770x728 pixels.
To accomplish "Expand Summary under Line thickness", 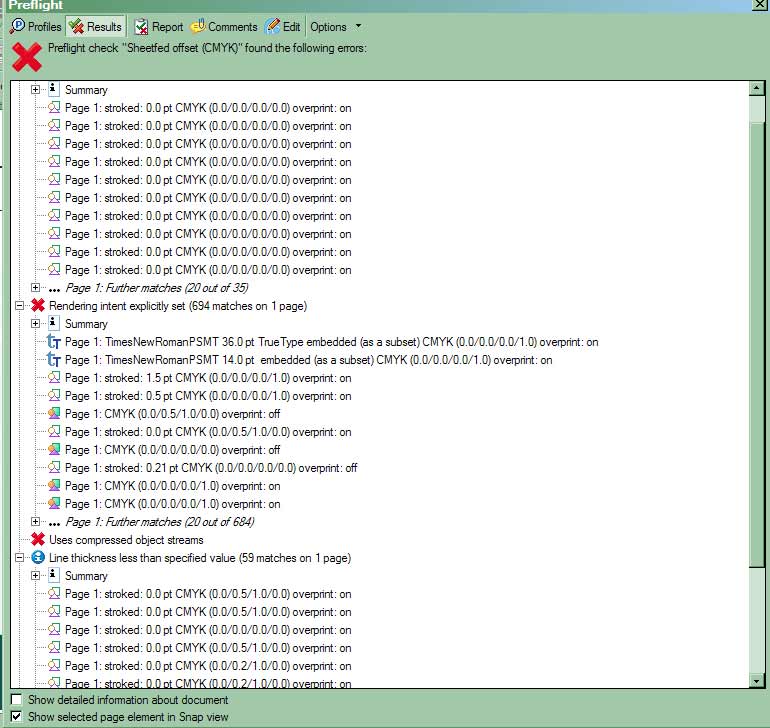I will pos(35,575).
